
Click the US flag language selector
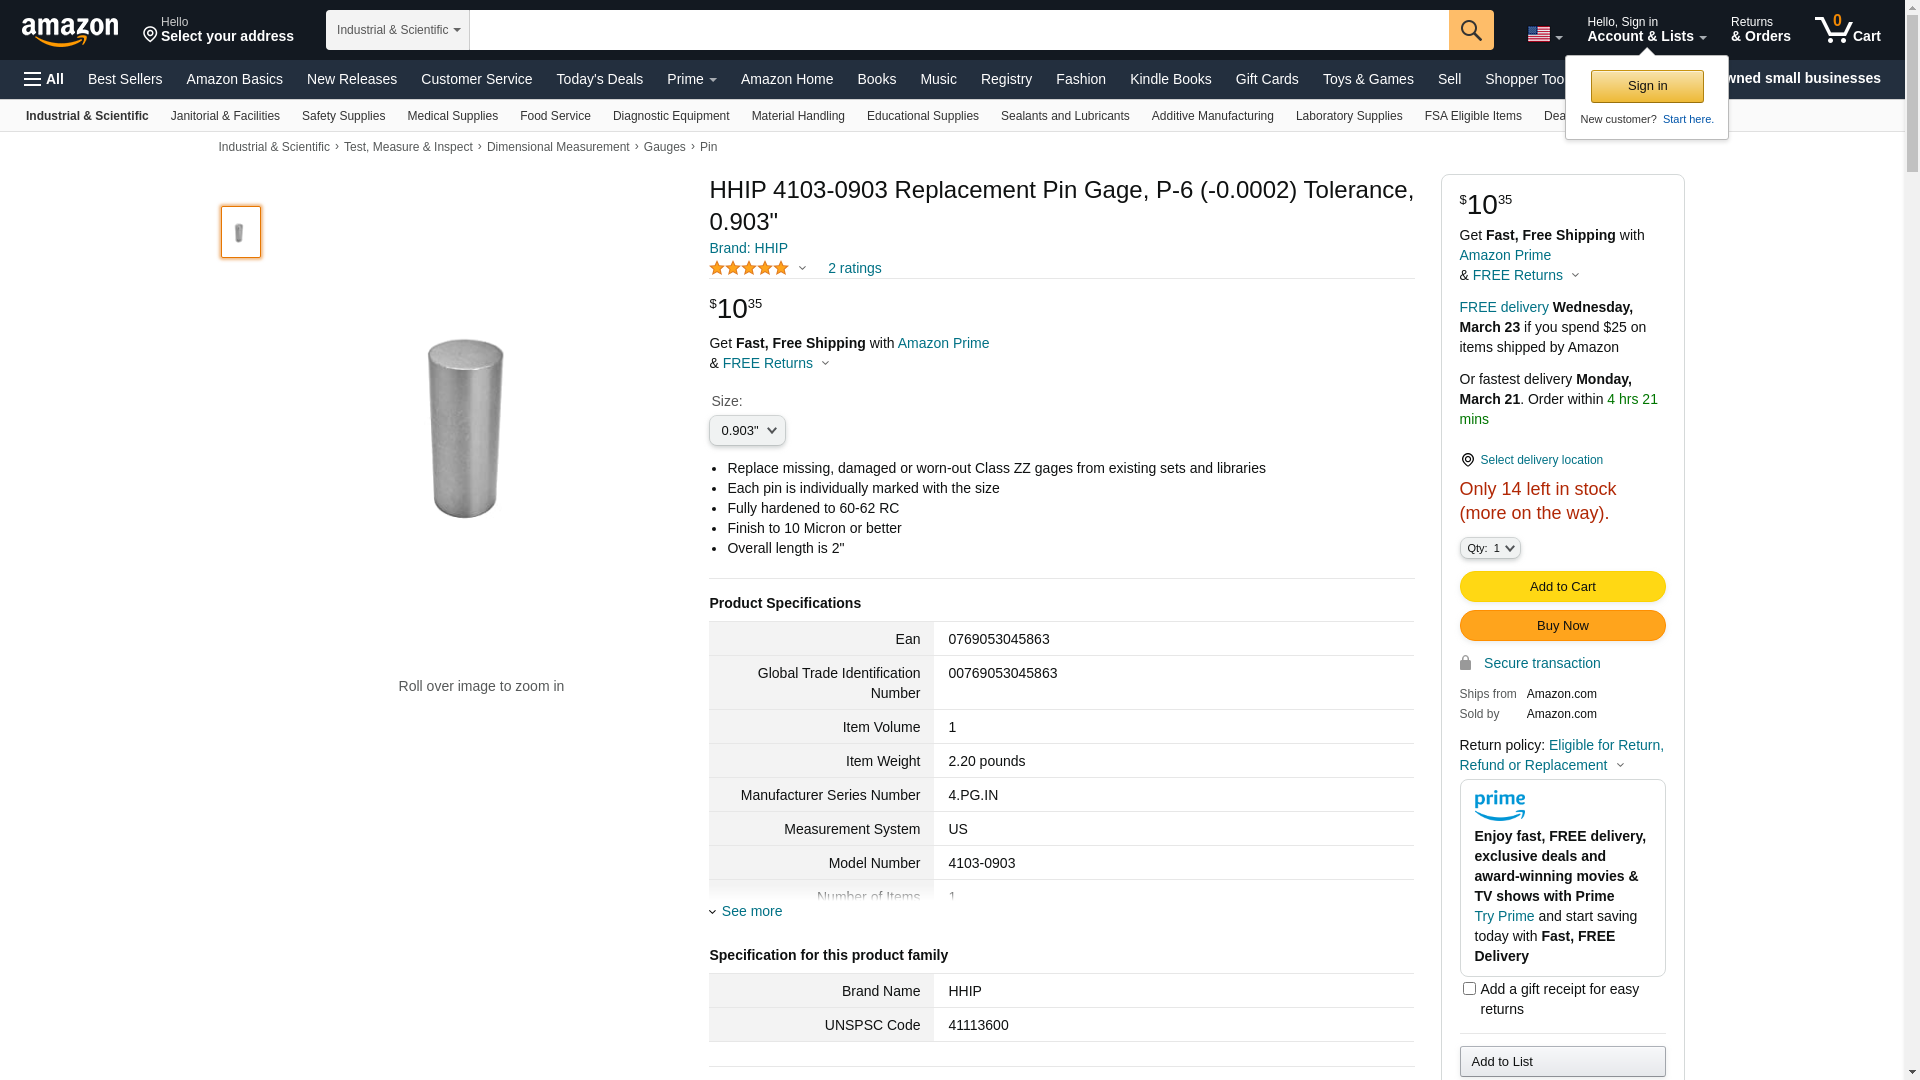tap(1544, 35)
